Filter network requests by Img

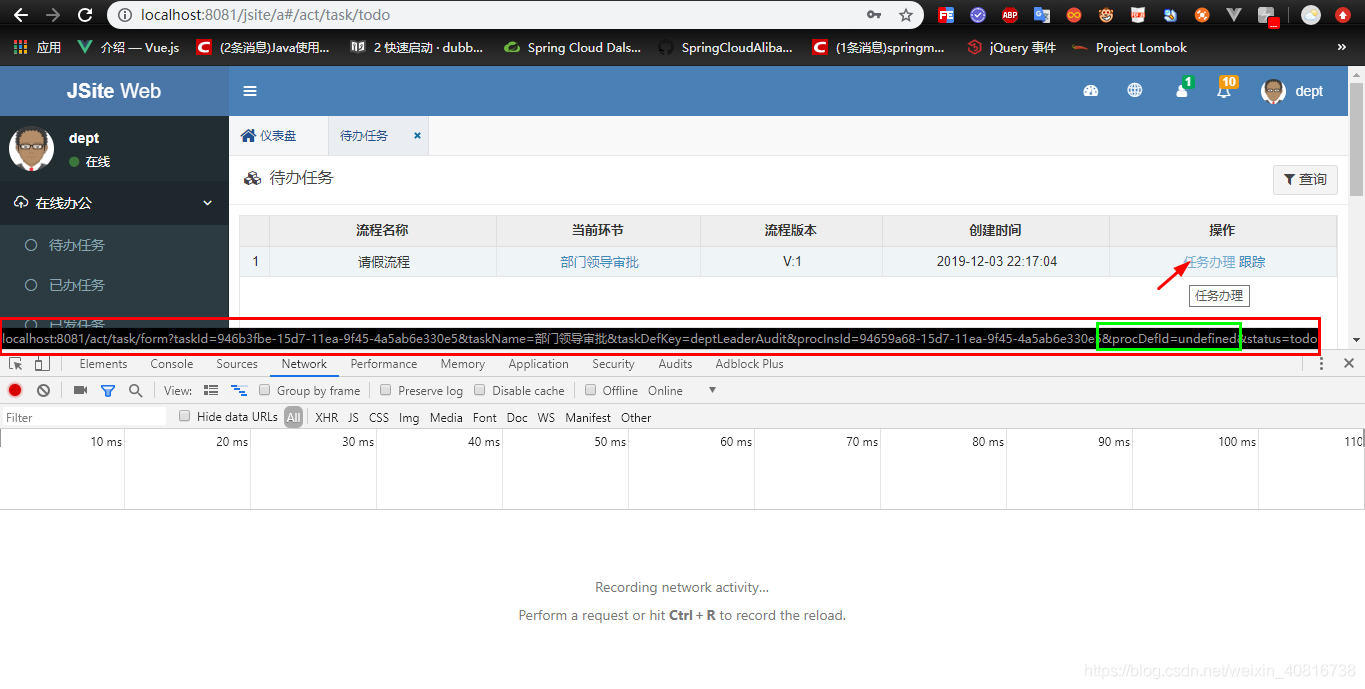point(409,418)
